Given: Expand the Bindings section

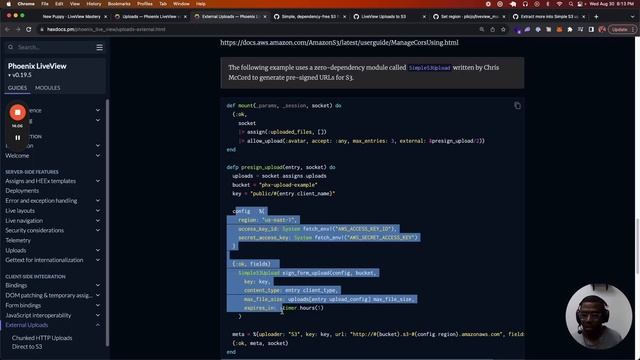Looking at the screenshot, I should pos(98,285).
